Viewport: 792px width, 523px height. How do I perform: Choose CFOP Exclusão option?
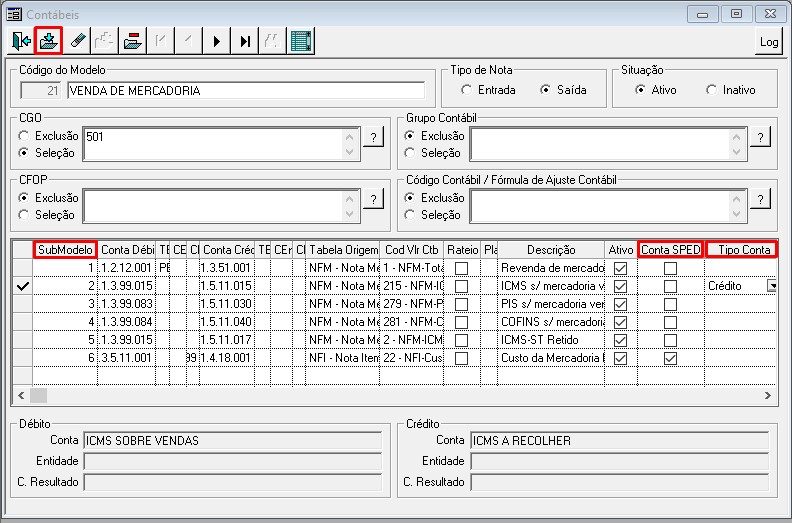click(48, 198)
